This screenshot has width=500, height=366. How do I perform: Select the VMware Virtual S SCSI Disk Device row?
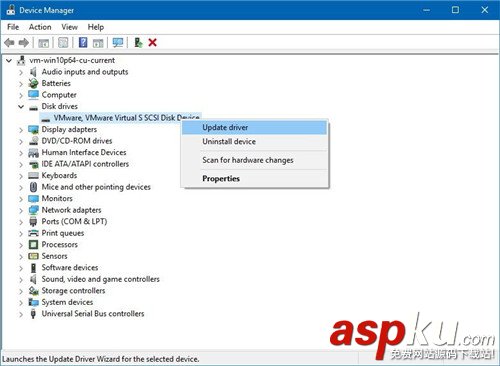120,118
